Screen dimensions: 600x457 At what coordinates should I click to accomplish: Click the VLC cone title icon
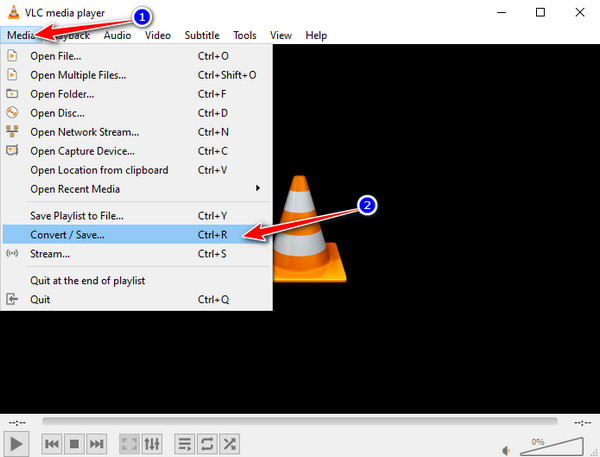14,12
